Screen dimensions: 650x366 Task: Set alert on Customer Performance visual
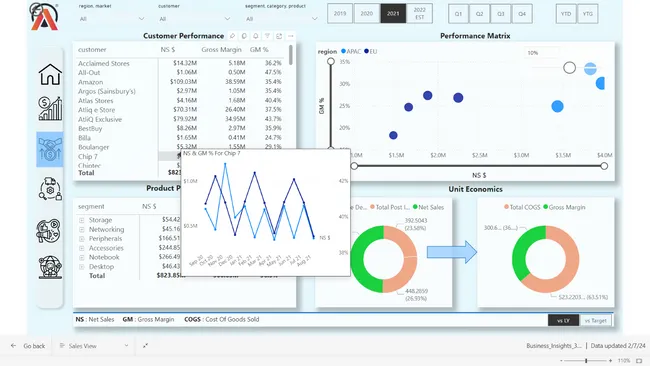click(x=256, y=36)
